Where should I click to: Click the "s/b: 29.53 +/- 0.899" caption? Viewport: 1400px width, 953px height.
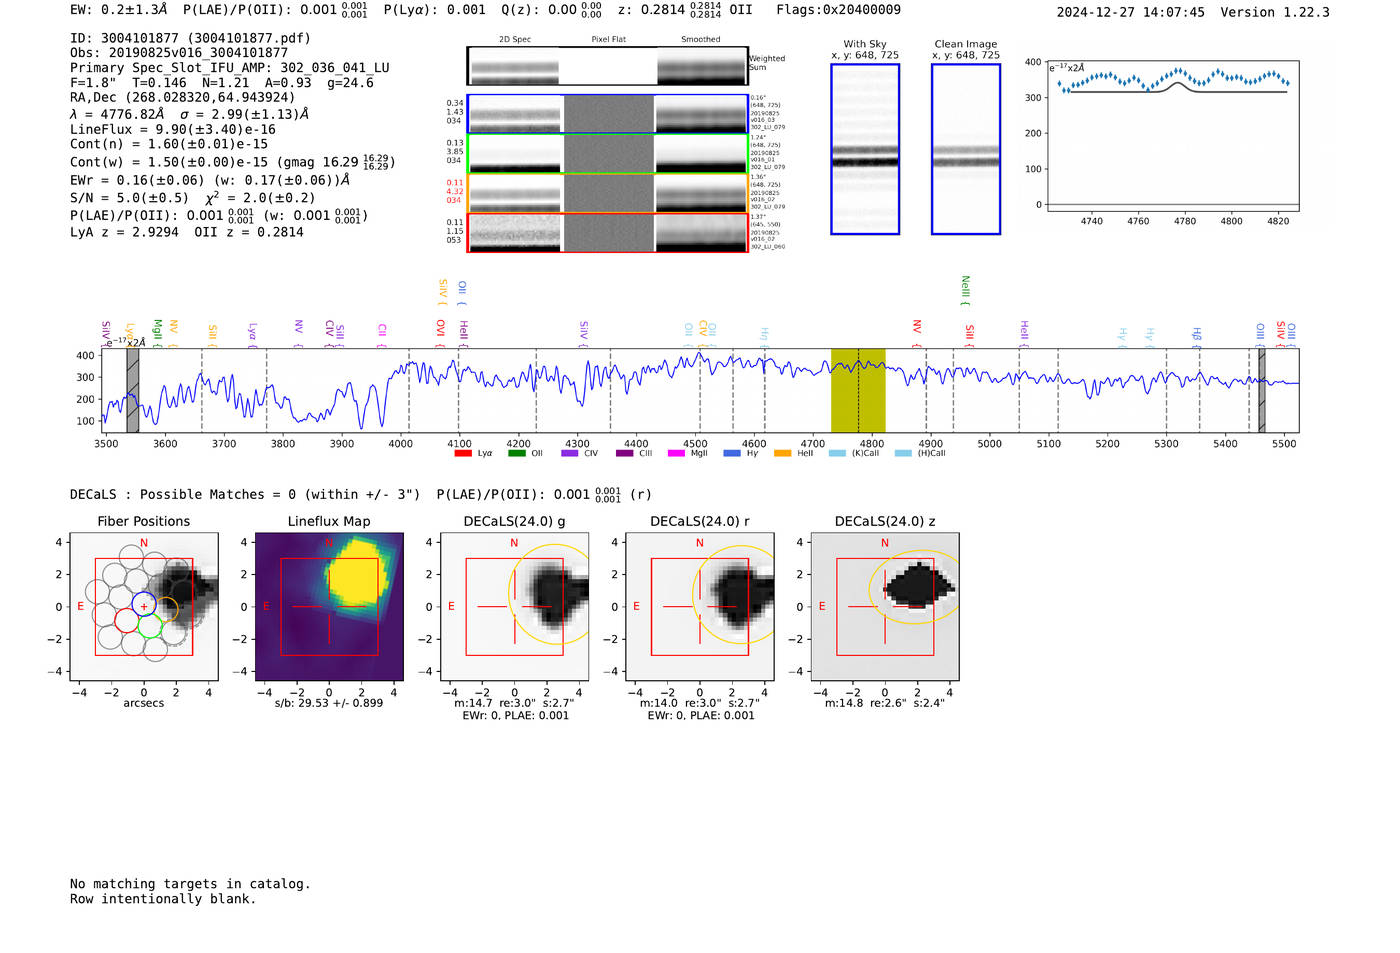pyautogui.click(x=329, y=703)
